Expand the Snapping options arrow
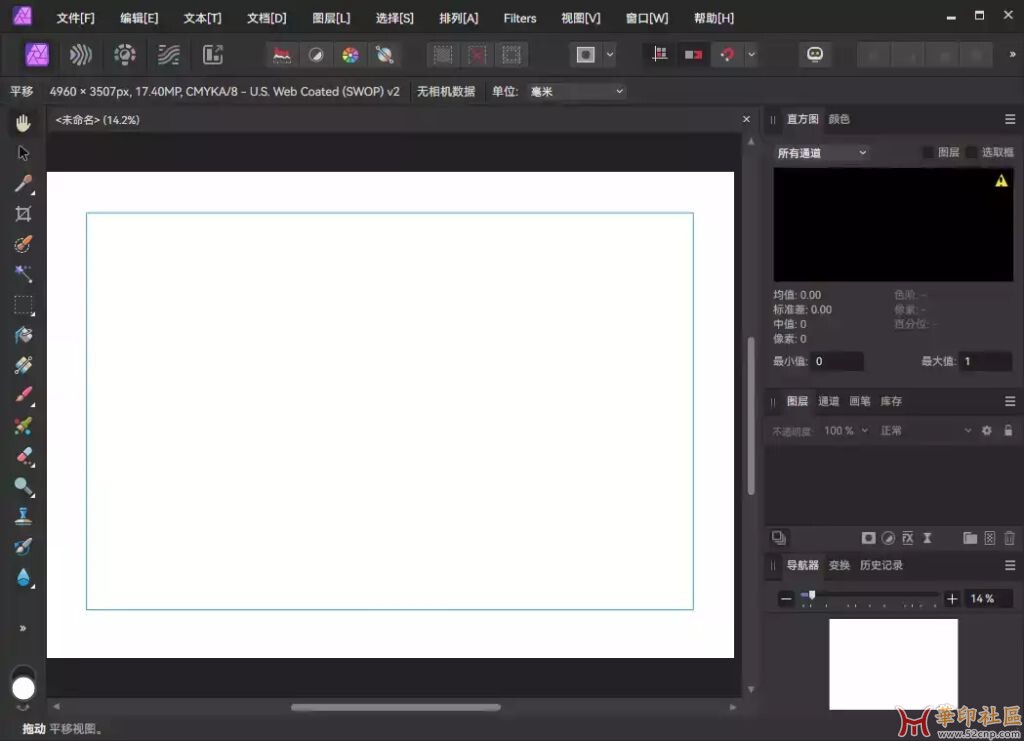Screen dimensions: 1024x741 (752, 55)
